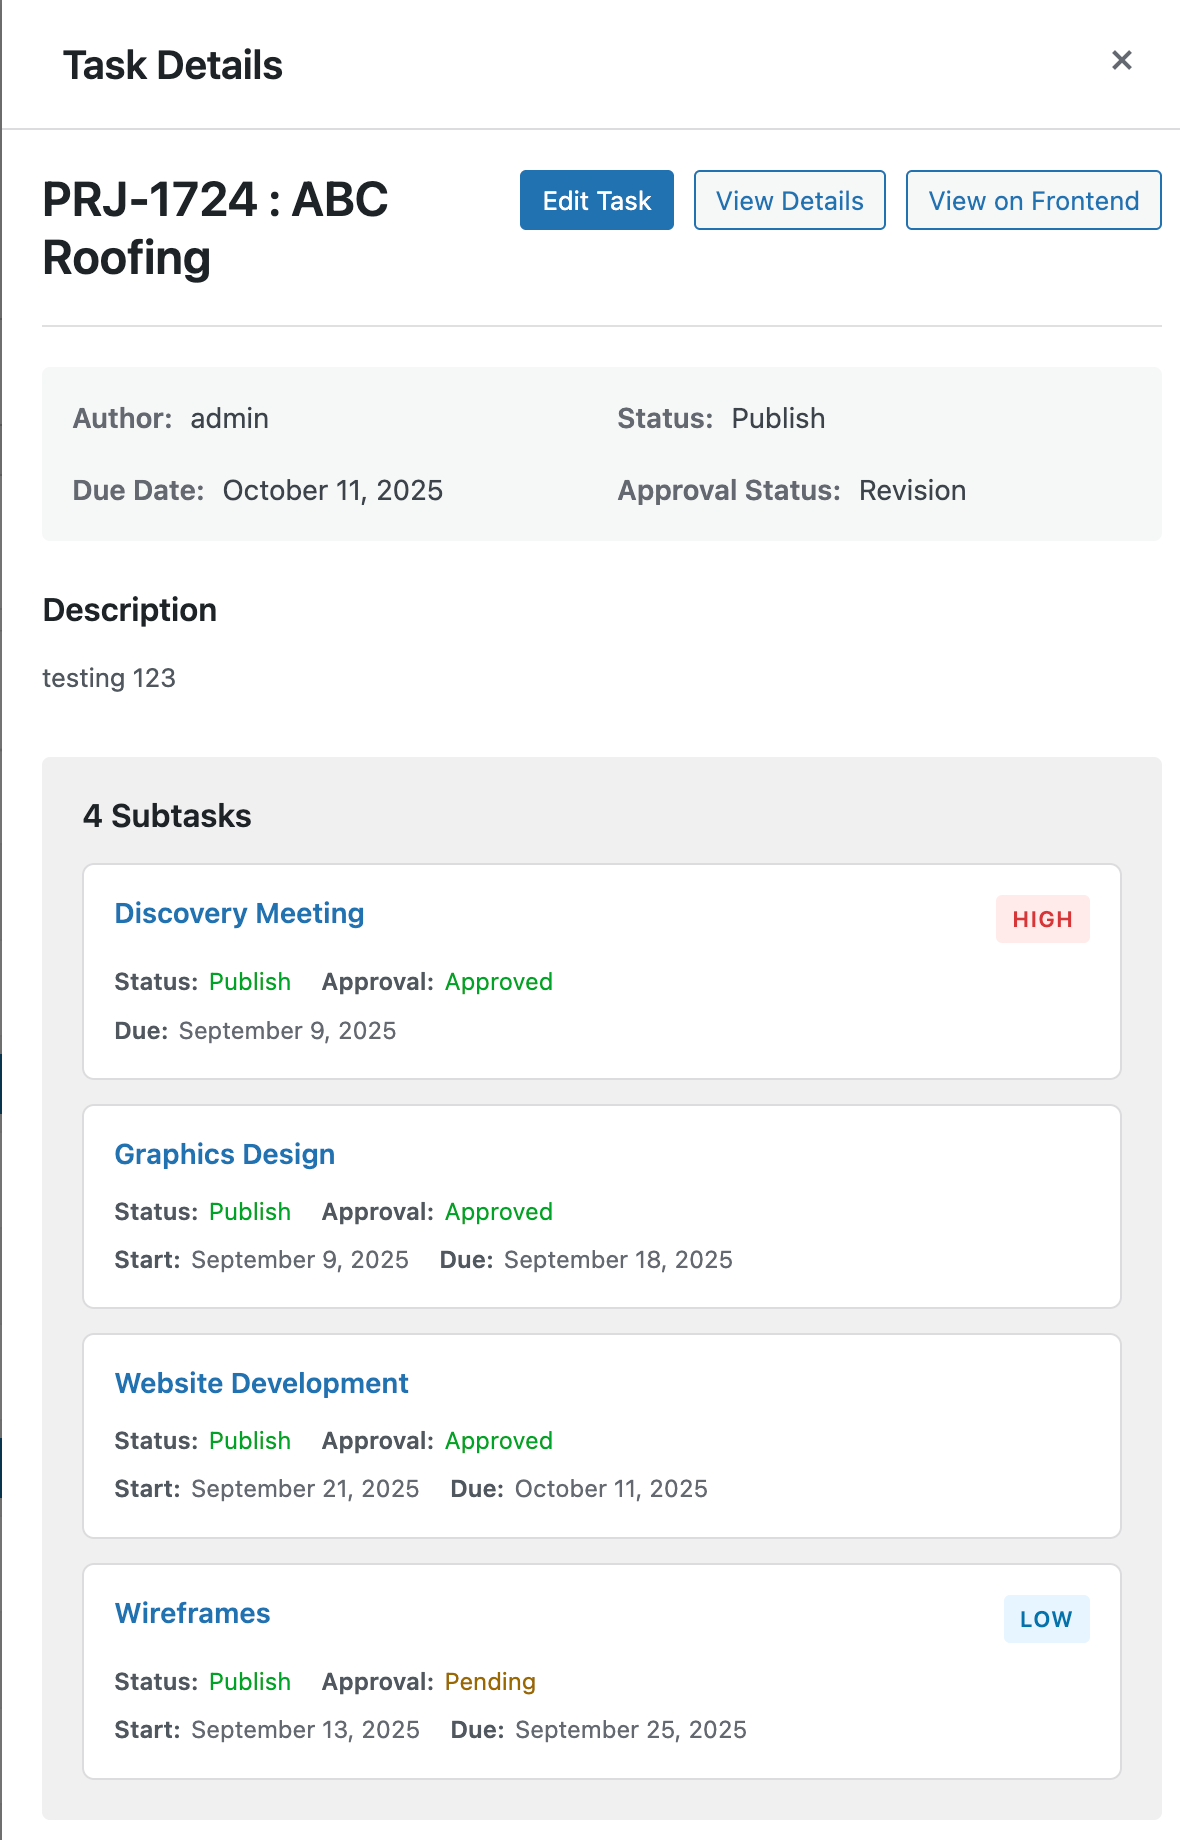Select the PRJ-1724 : ABC Roofing title
The image size is (1180, 1840).
click(215, 228)
